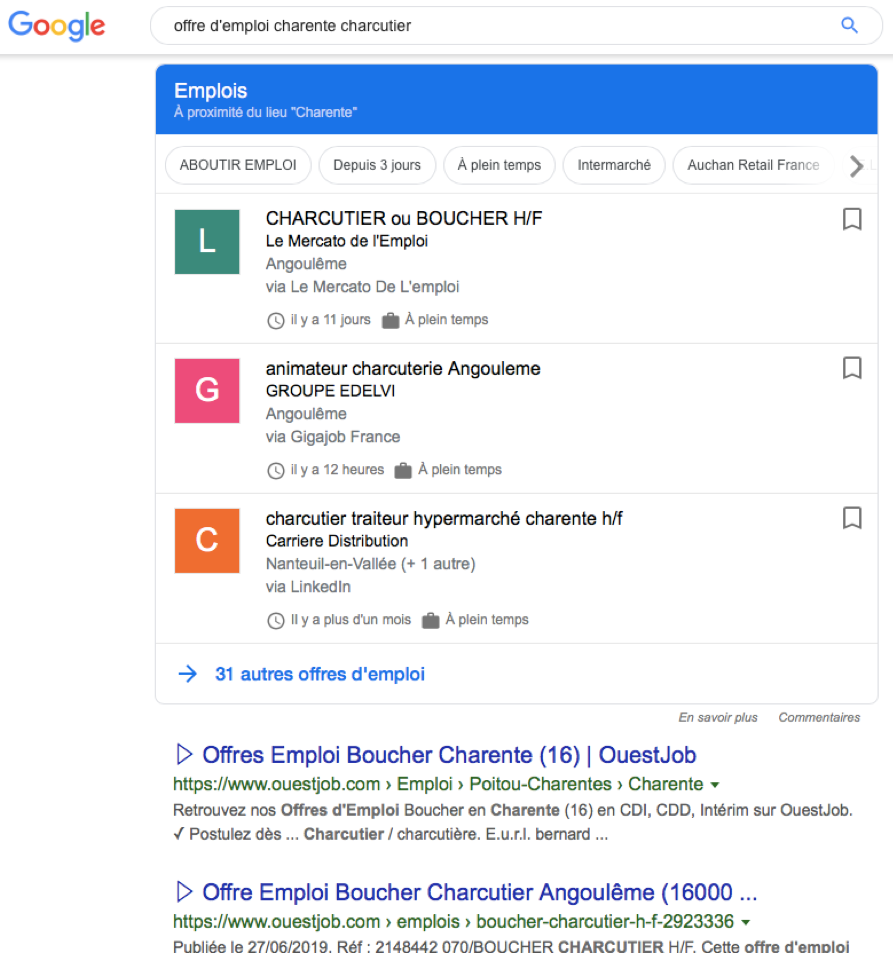Open charcutier traiteur hypermarché charente h/f listing
The width and height of the screenshot is (893, 953).
tap(444, 518)
